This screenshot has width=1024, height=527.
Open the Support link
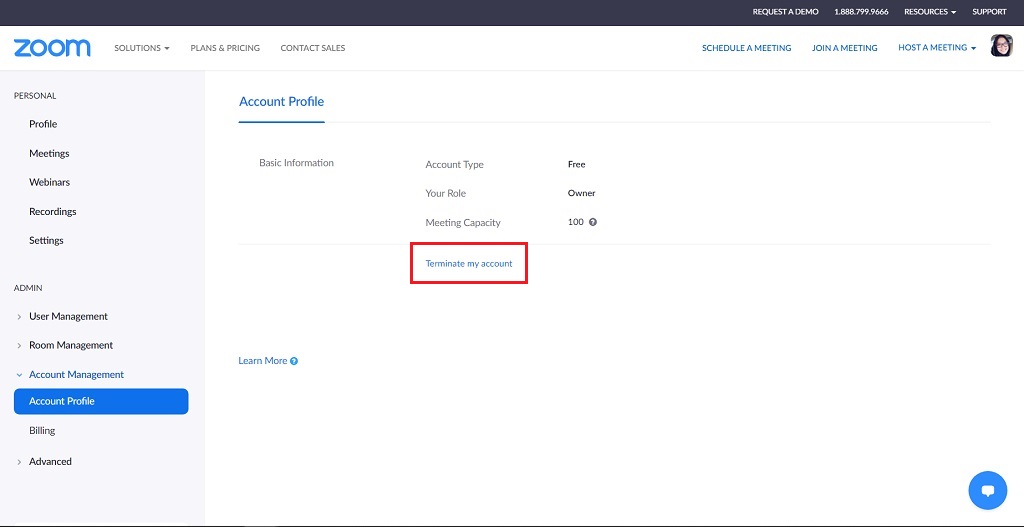click(989, 12)
